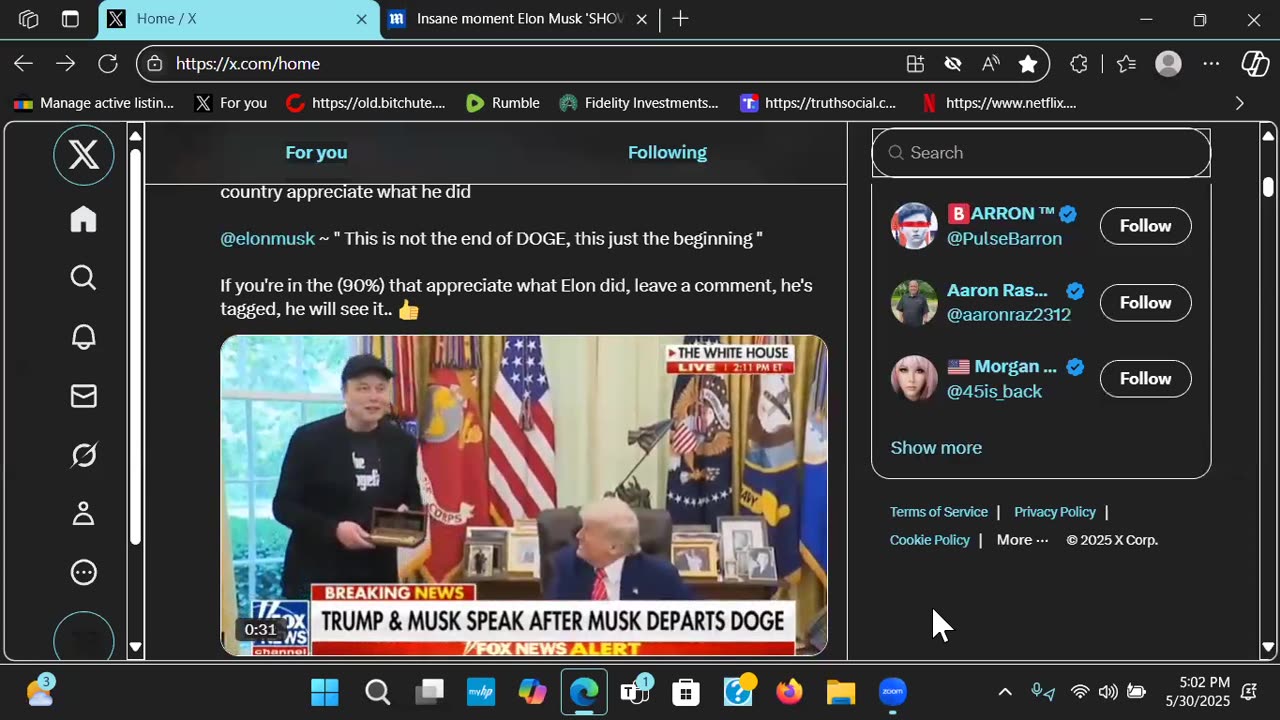Screen dimensions: 1280x720
Task: Open the Workspaces icon in title bar
Action: click(28, 19)
